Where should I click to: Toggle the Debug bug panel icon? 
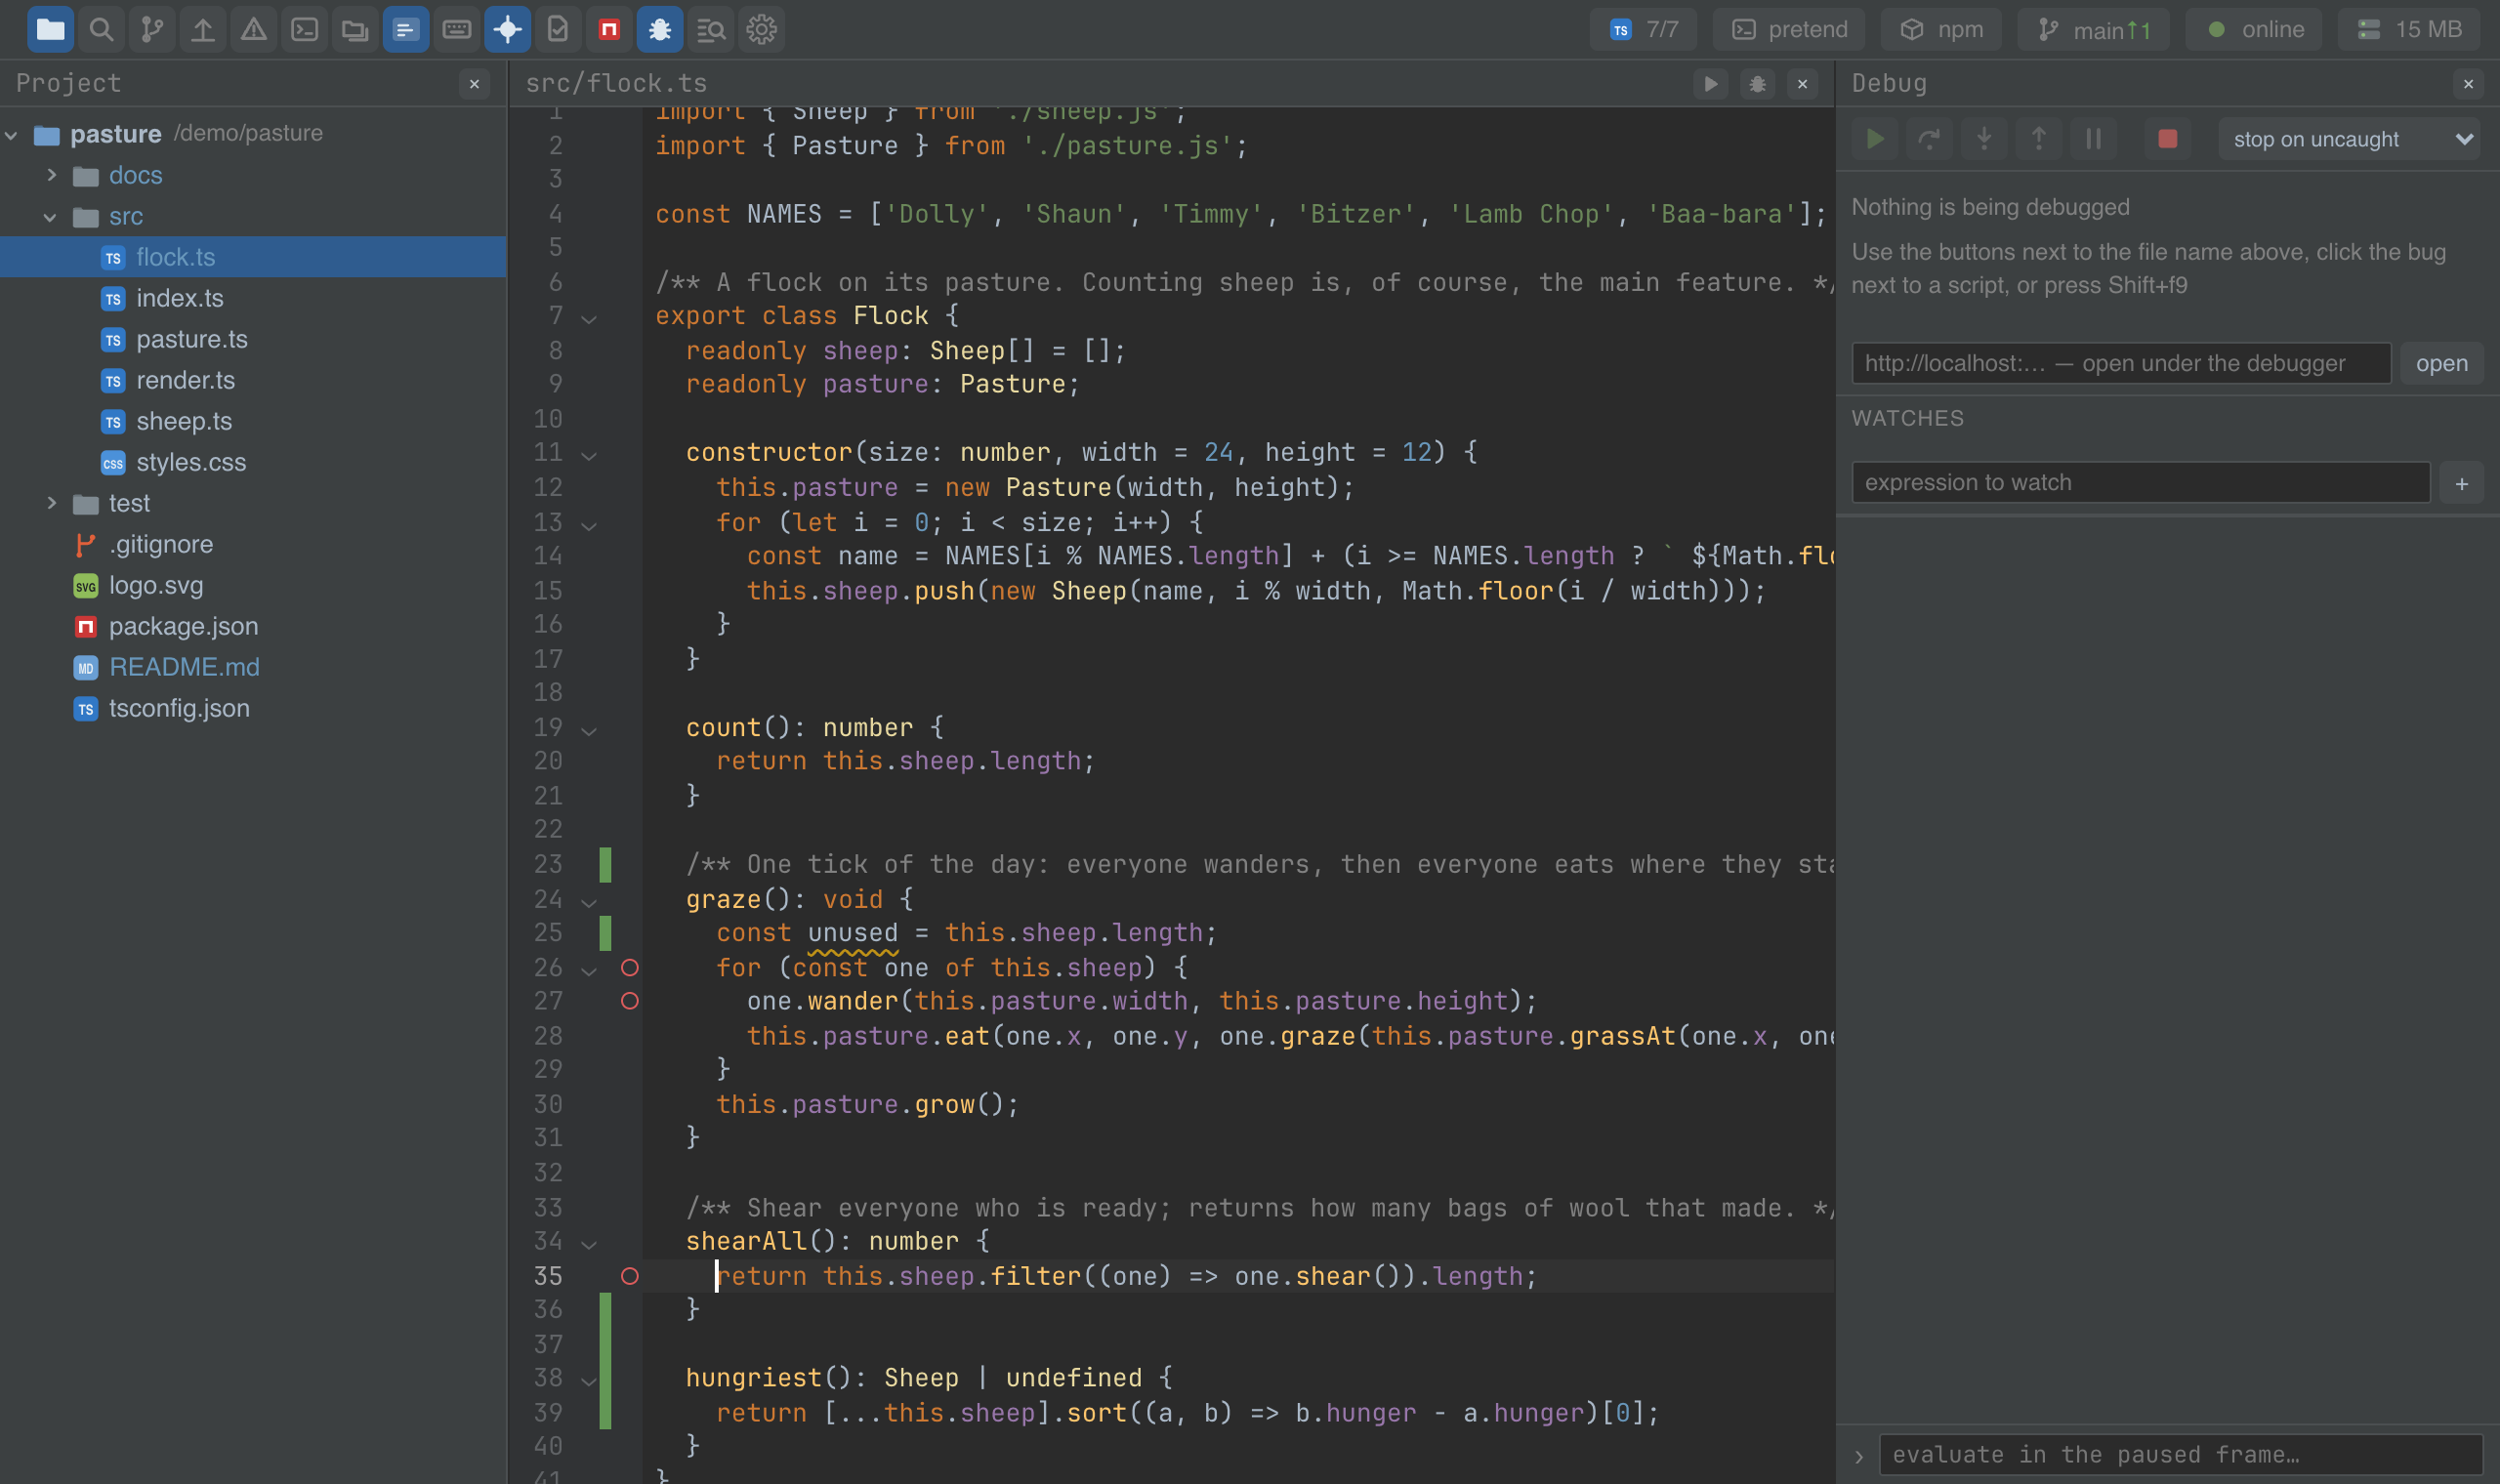[660, 29]
